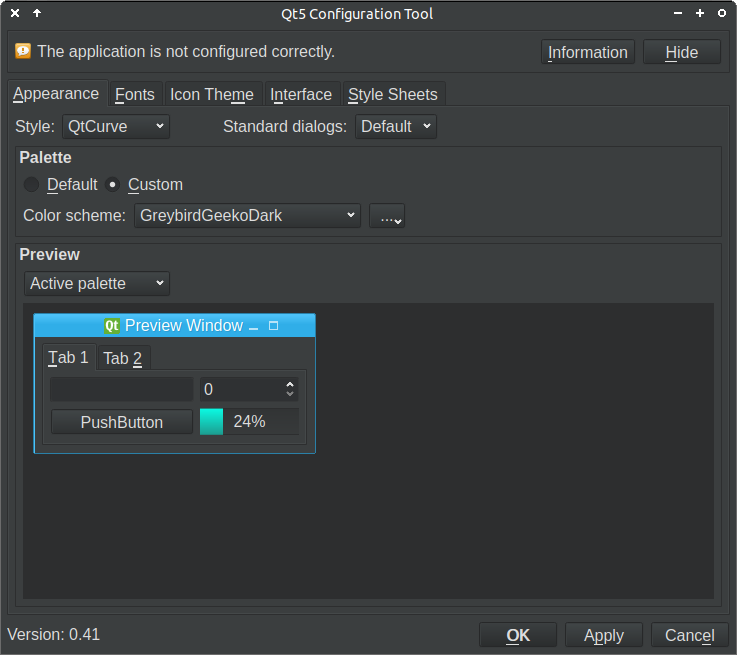Screen dimensions: 737x655
Task: Open the Active palette dropdown
Action: click(97, 283)
